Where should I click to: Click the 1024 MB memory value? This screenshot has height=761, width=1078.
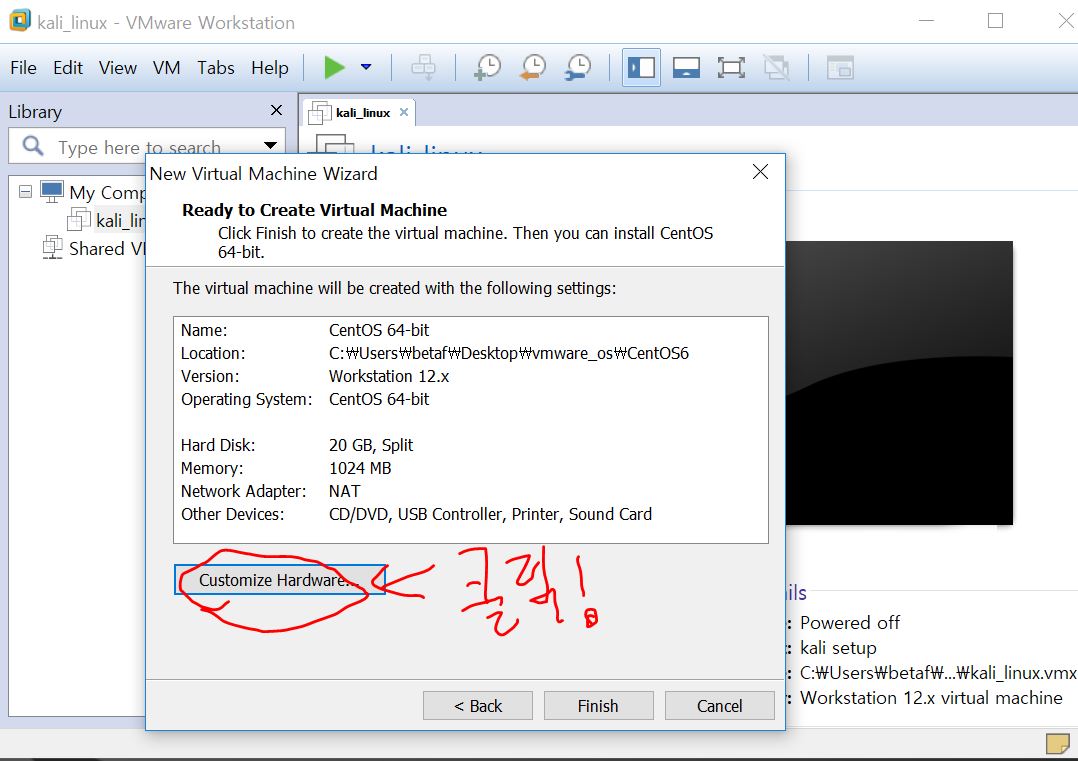tap(360, 468)
